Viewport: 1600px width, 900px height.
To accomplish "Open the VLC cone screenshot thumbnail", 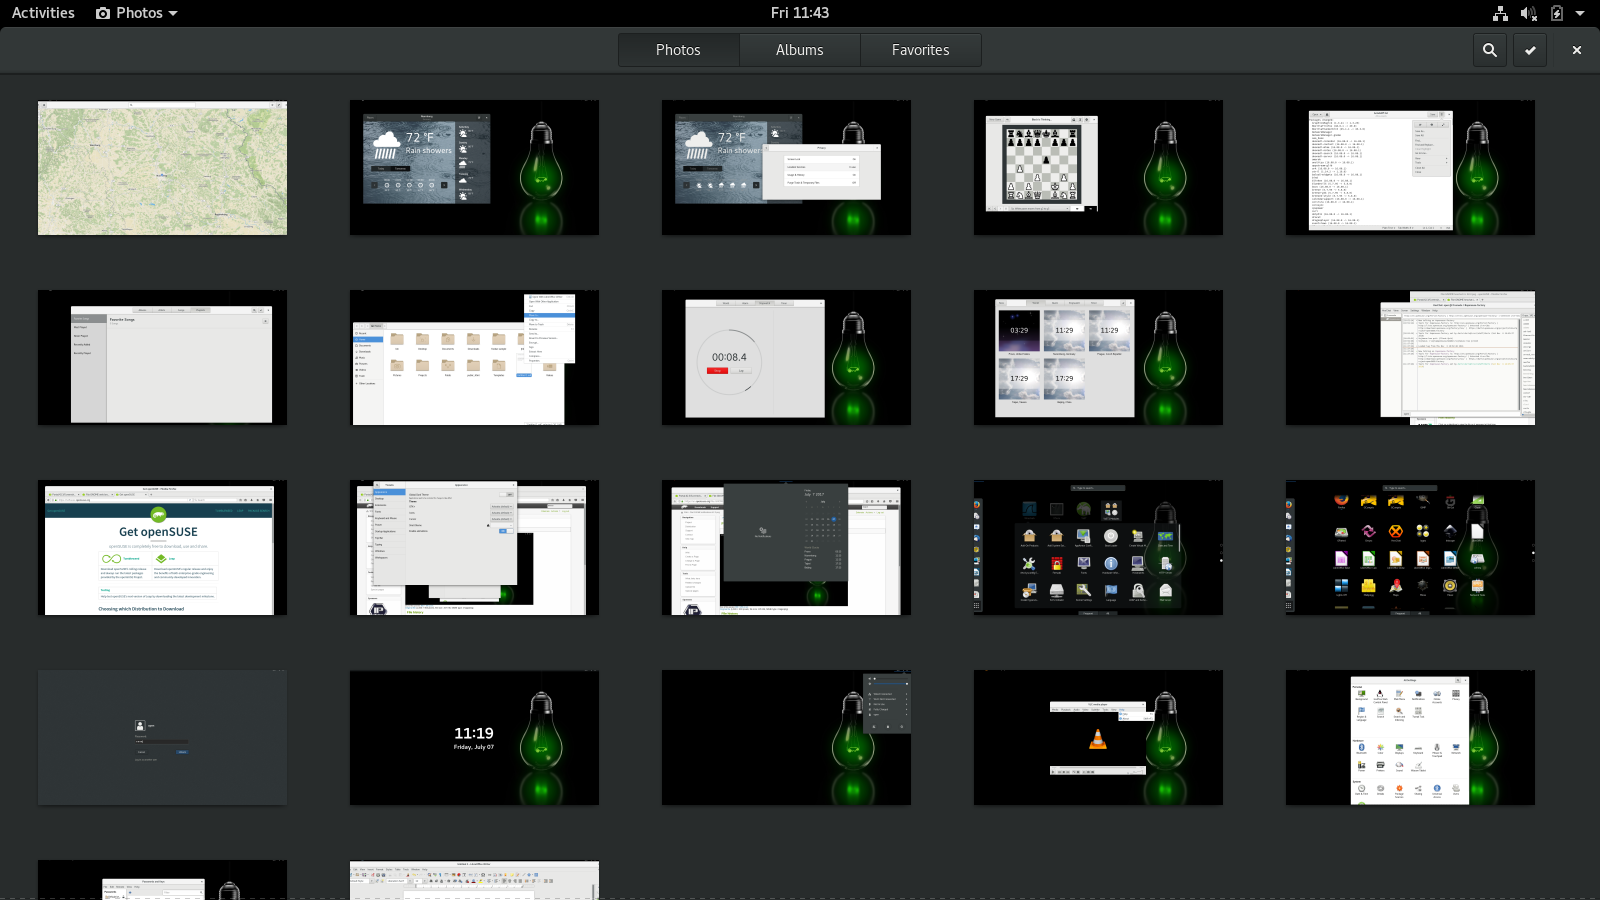I will [1098, 738].
